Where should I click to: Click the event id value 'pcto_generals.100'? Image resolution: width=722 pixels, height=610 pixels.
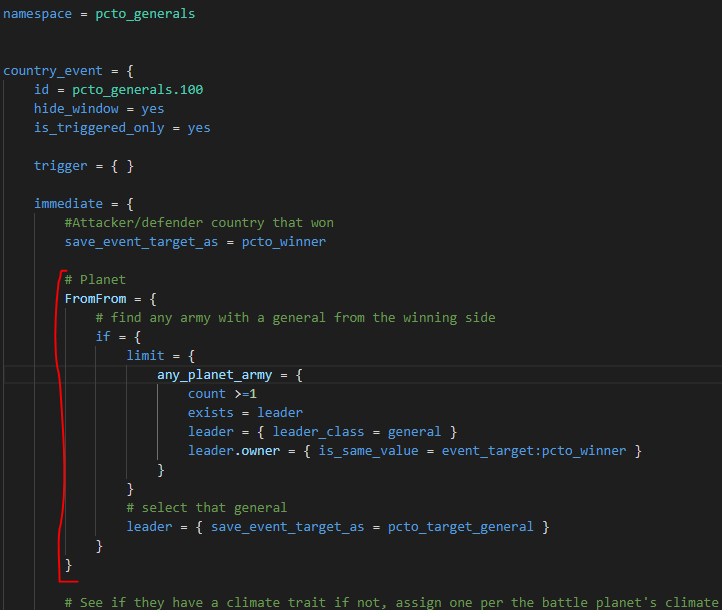138,90
